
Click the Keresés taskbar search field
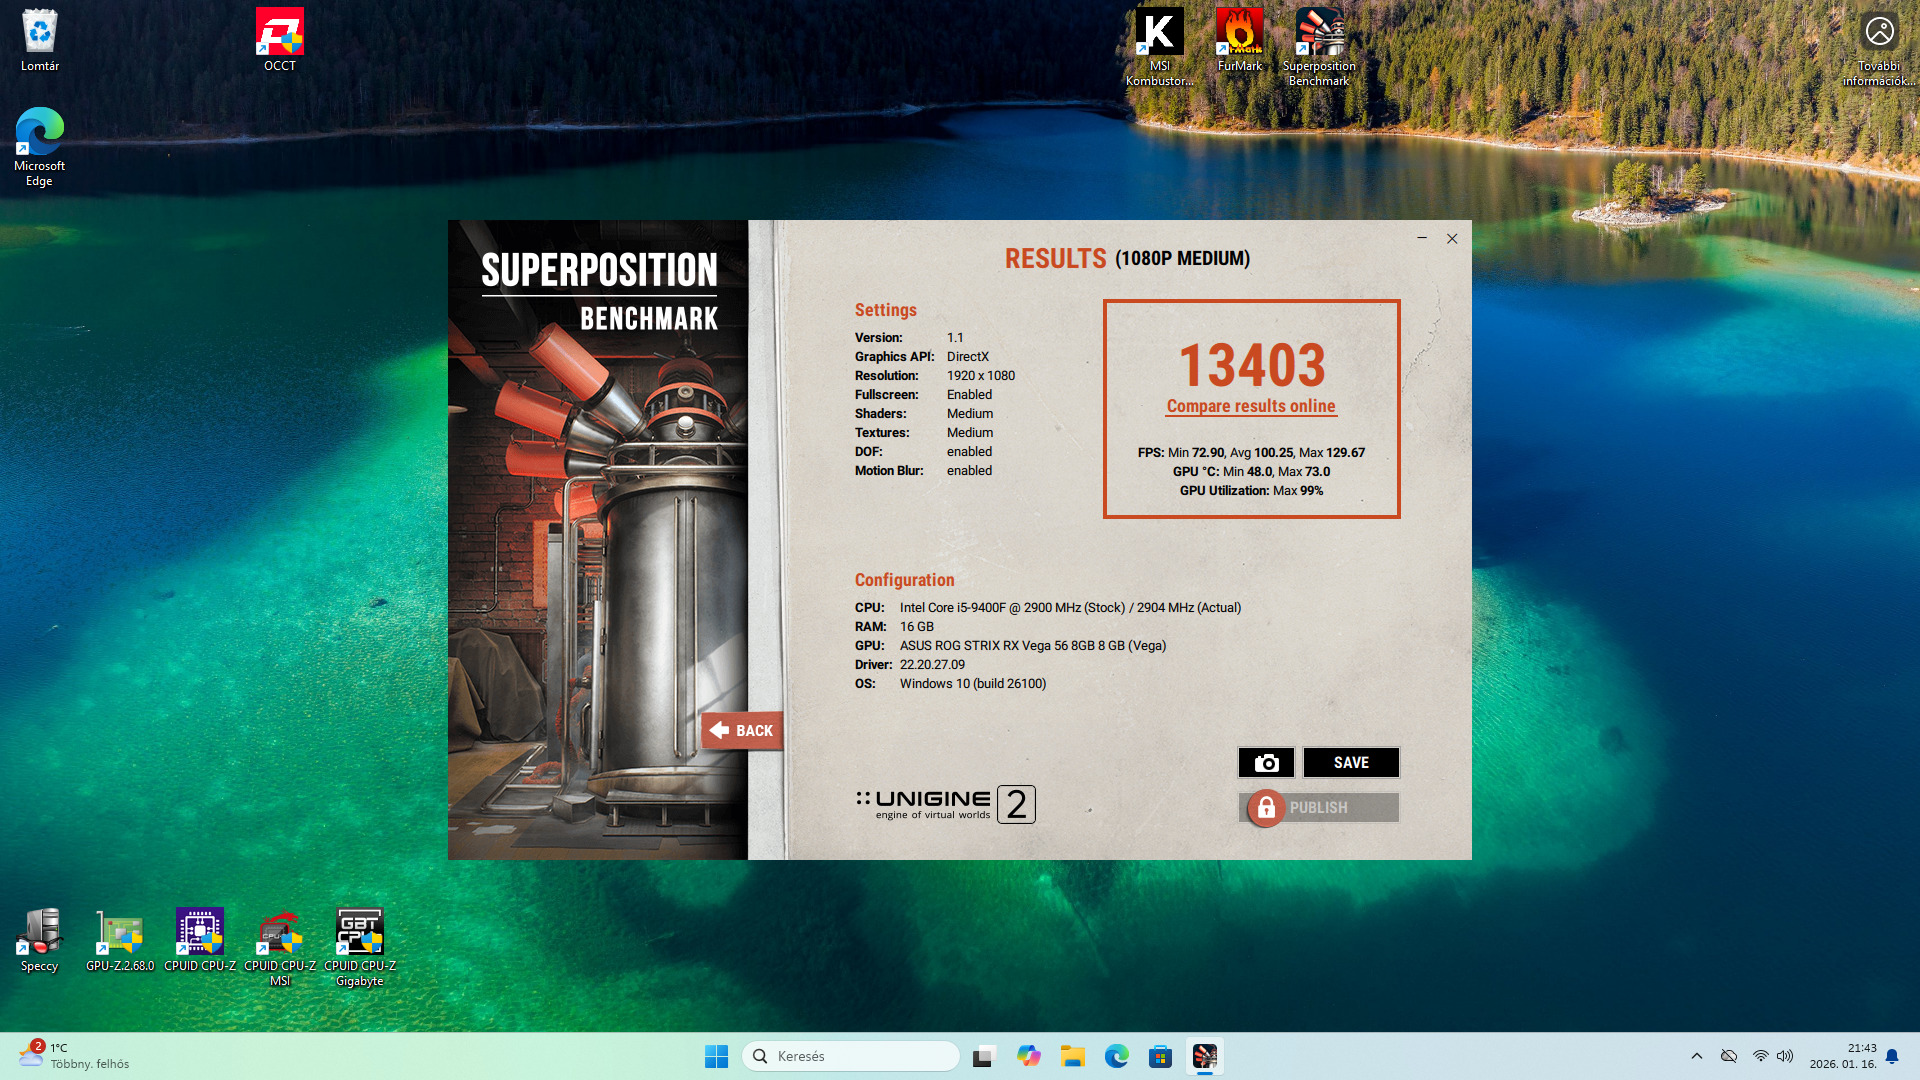850,1056
